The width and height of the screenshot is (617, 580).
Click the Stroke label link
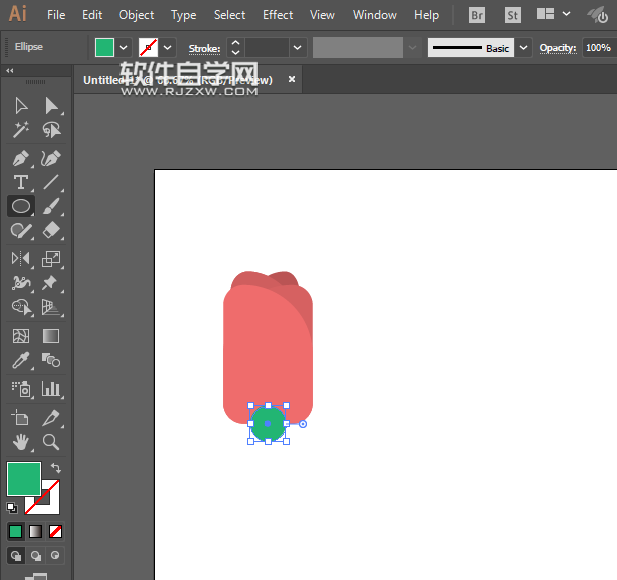204,48
